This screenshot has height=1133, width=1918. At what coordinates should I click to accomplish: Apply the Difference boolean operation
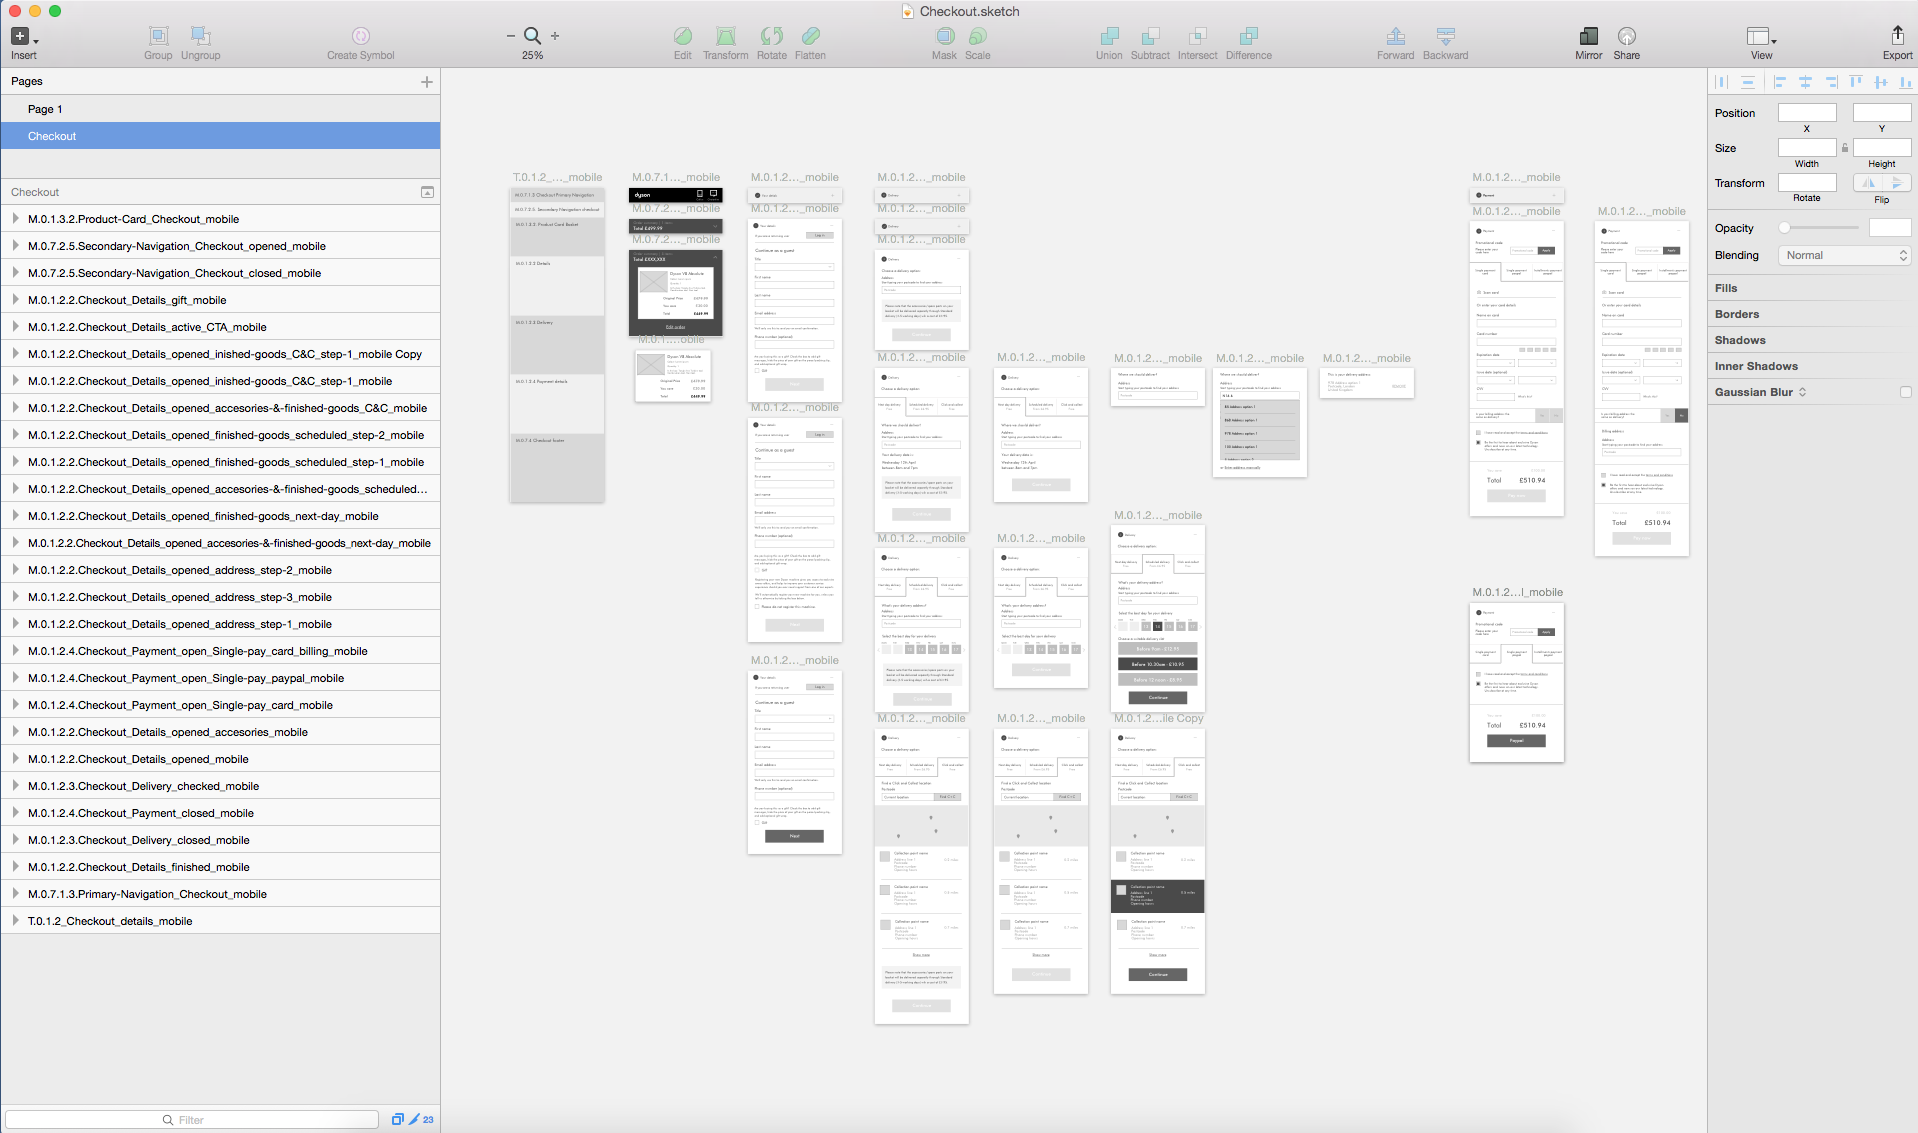pos(1248,36)
